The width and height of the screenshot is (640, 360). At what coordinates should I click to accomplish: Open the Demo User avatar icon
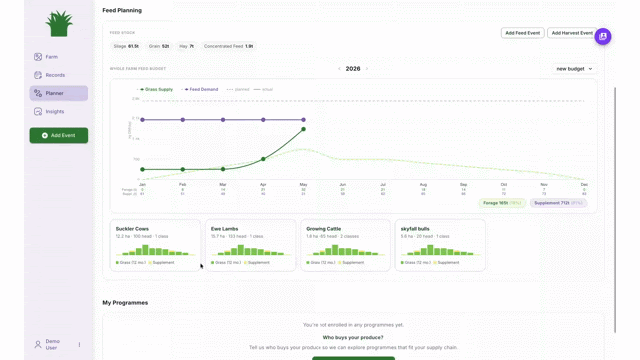[x=38, y=344]
